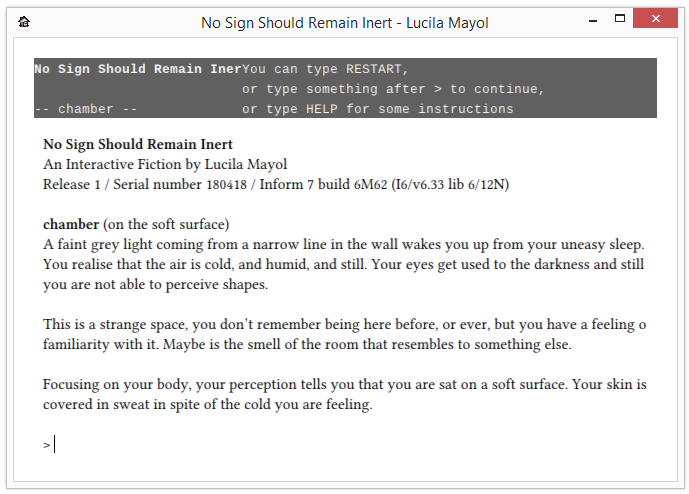Click the 'An Interactive Fiction by Lucila Mayol' line
Viewport: 689px width, 494px height.
pyautogui.click(x=165, y=164)
